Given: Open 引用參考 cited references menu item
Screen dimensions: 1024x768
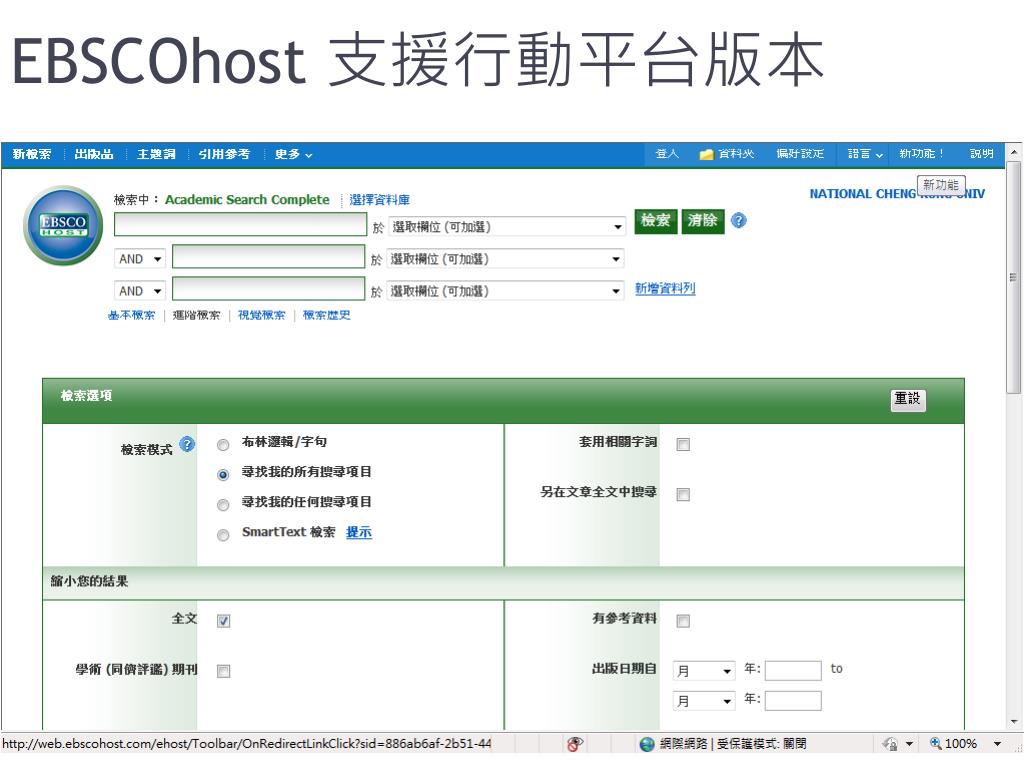Looking at the screenshot, I should (224, 154).
